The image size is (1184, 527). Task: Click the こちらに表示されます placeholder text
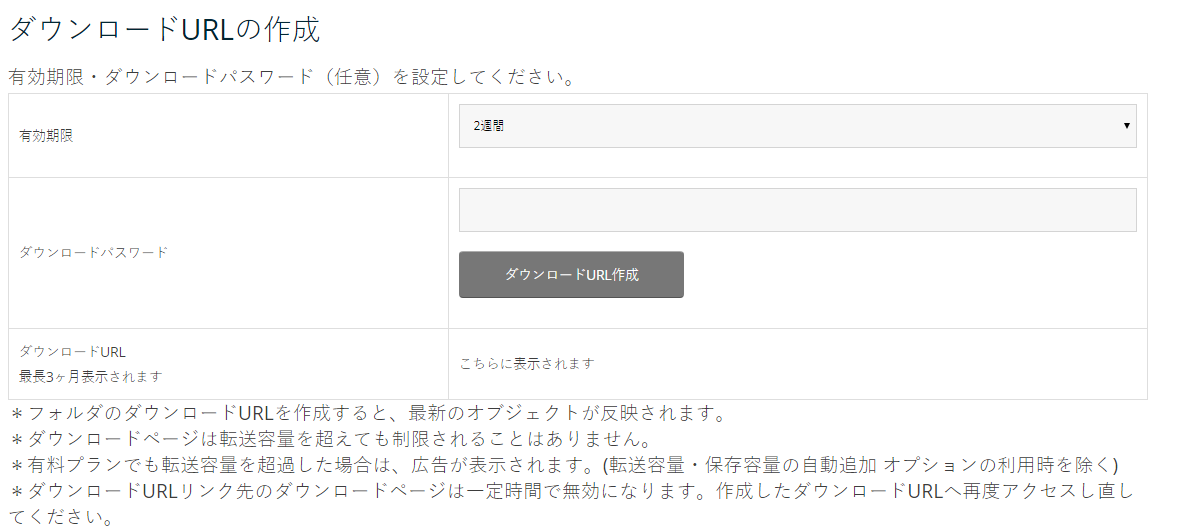tap(526, 363)
